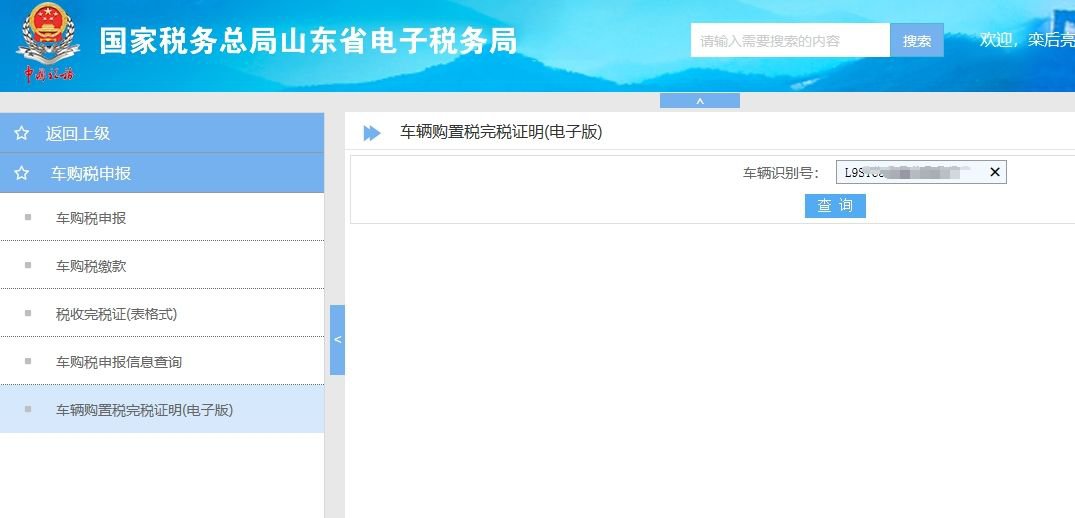Click the 查询 button
1075x518 pixels.
pyautogui.click(x=835, y=206)
